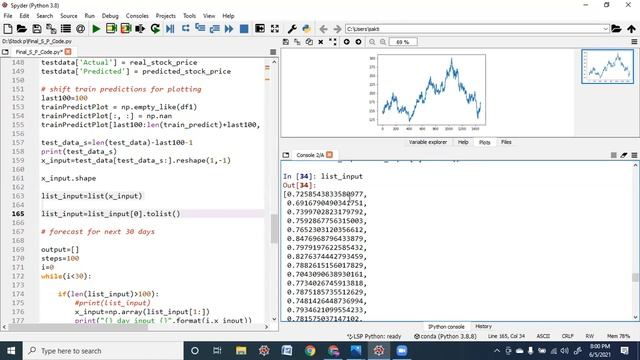Select the plot thumbnail in the sidebar
The width and height of the screenshot is (640, 360).
coord(607,67)
